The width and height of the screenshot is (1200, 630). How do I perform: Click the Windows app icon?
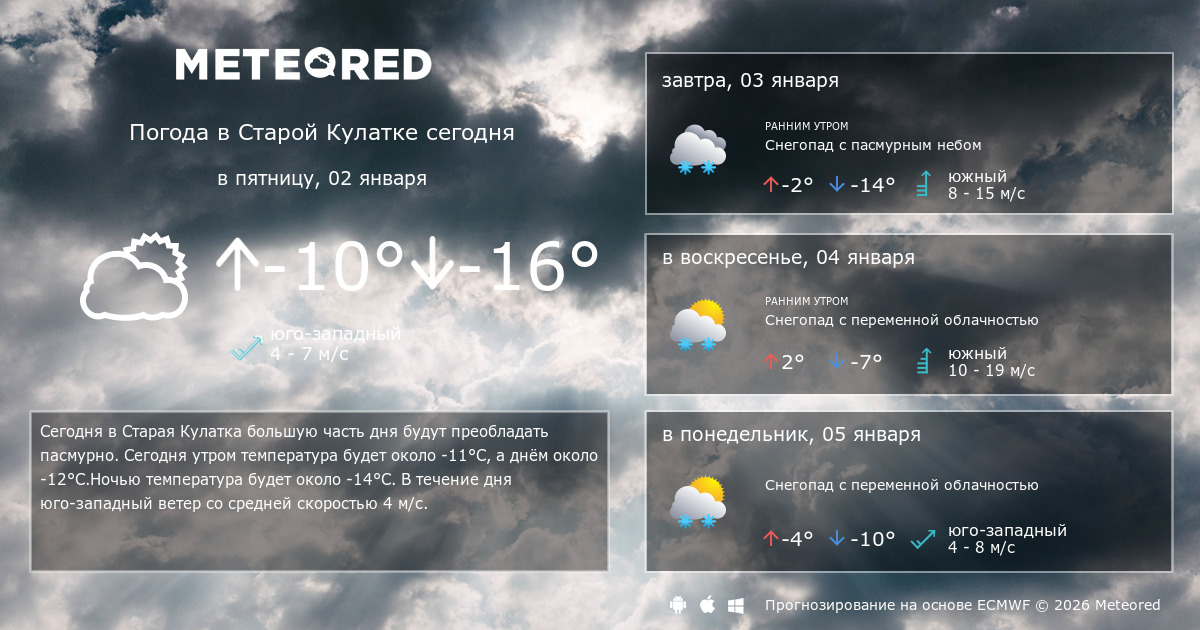[736, 605]
